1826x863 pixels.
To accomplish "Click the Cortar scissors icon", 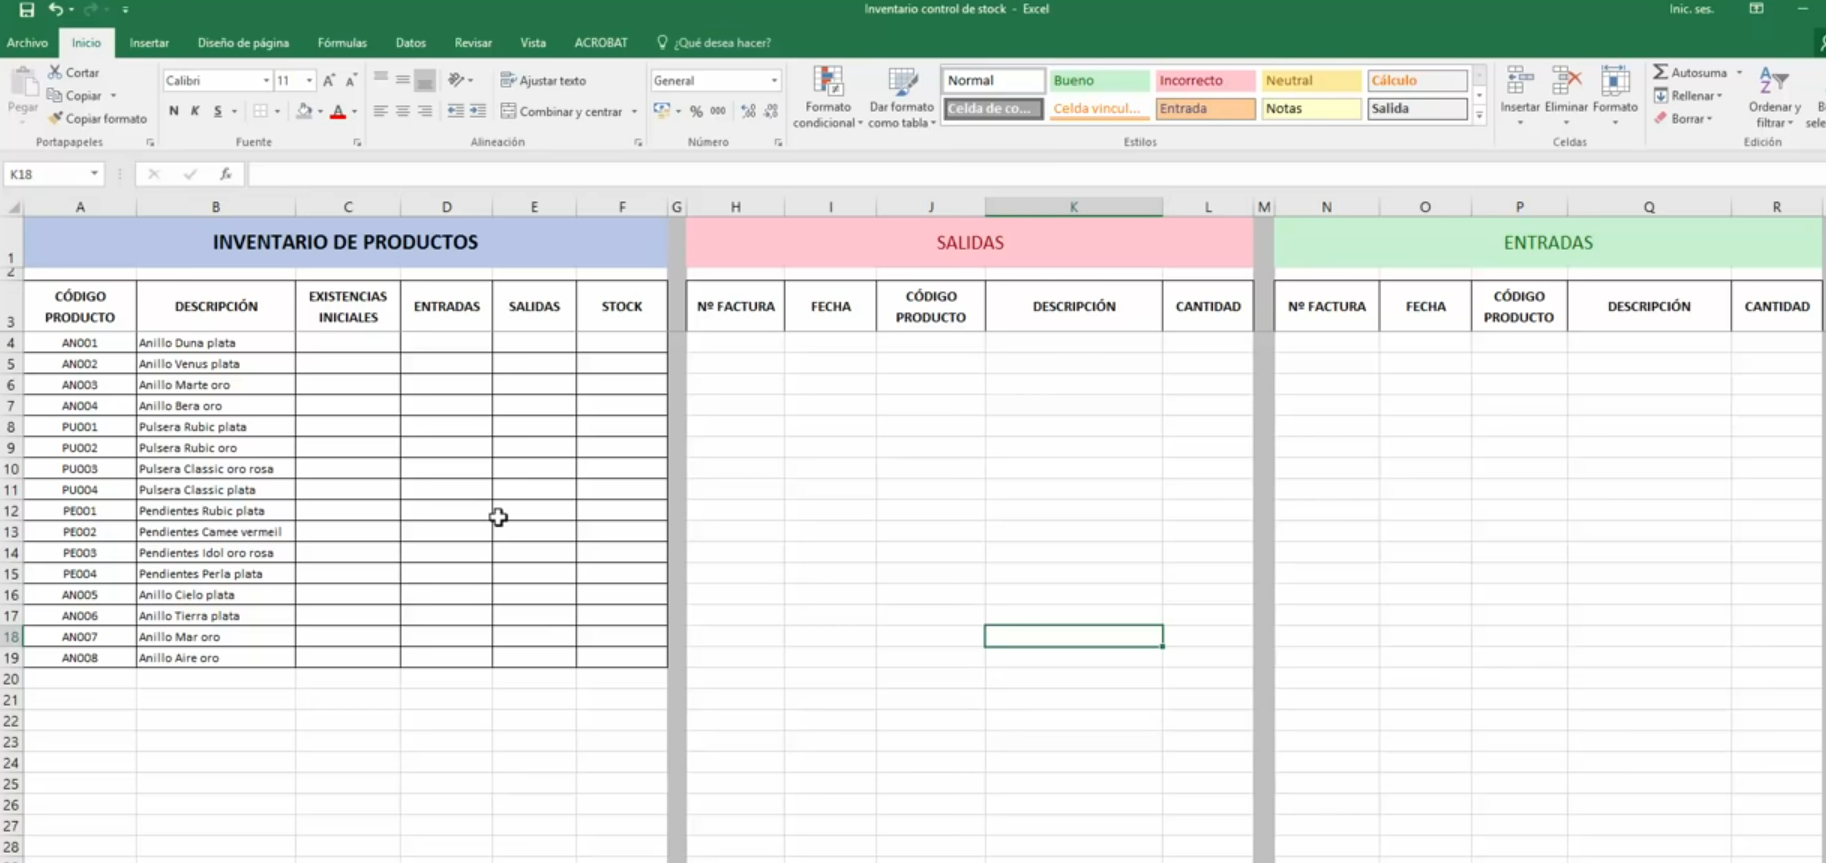I will click(55, 72).
